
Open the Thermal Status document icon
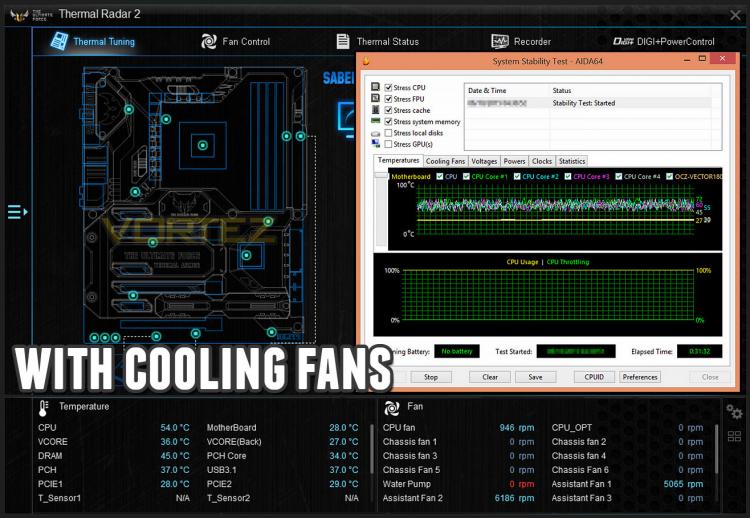(343, 41)
